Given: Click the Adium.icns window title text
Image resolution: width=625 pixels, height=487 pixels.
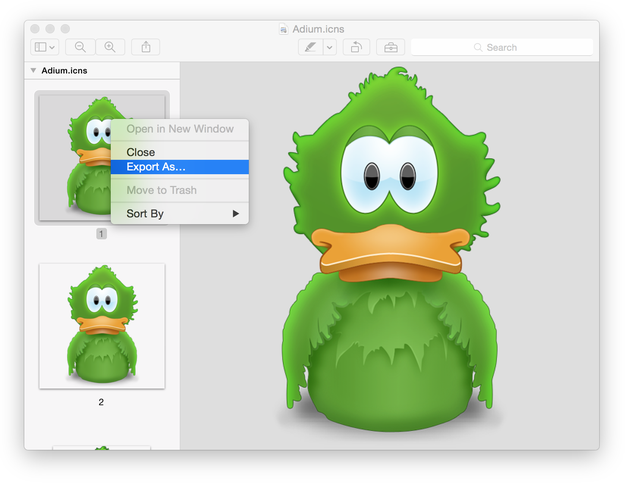Looking at the screenshot, I should (x=318, y=29).
